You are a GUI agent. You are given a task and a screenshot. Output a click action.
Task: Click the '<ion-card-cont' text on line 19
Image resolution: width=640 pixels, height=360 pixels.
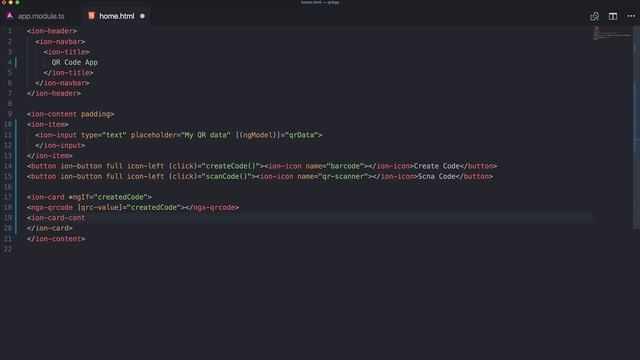56,218
